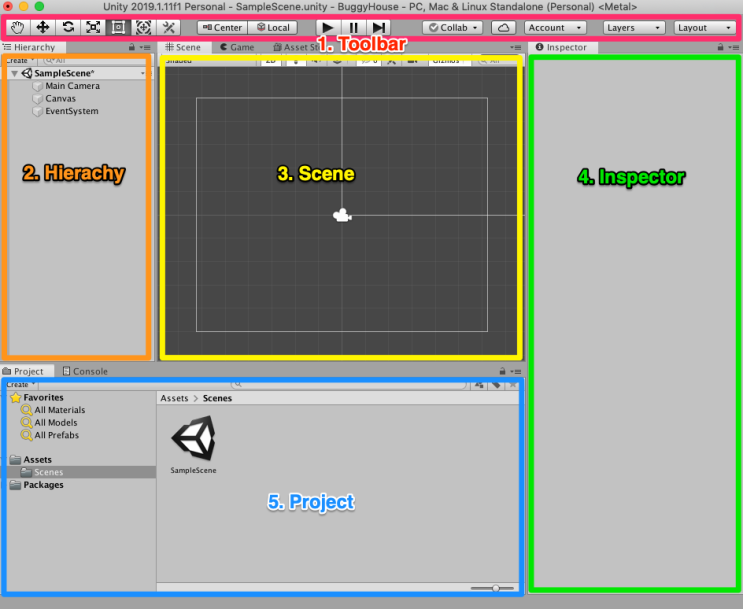Toggle the Local handle orientation button
Screen dimensions: 743x609
click(x=273, y=28)
